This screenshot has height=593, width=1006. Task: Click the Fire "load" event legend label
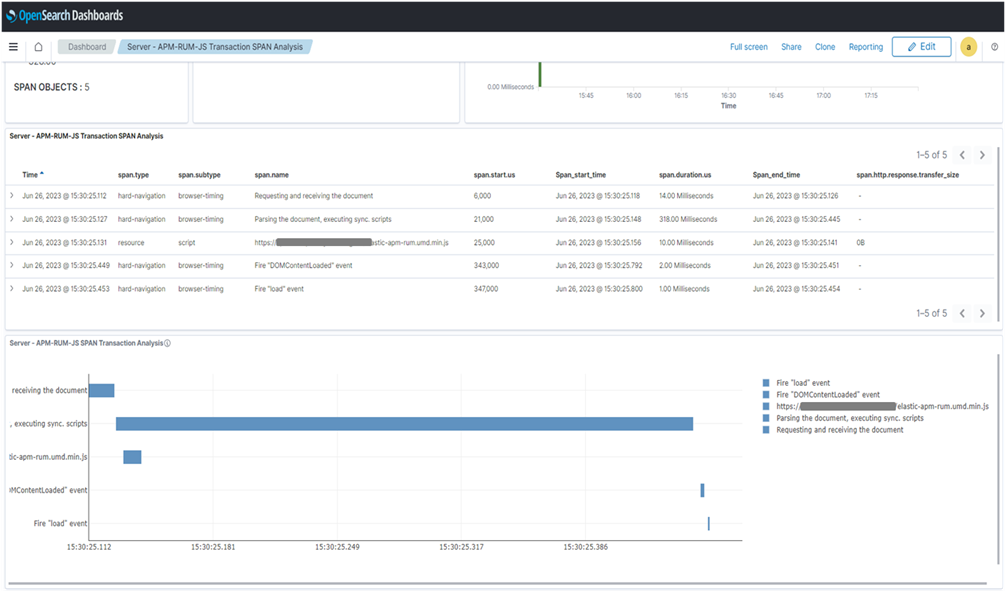click(803, 383)
